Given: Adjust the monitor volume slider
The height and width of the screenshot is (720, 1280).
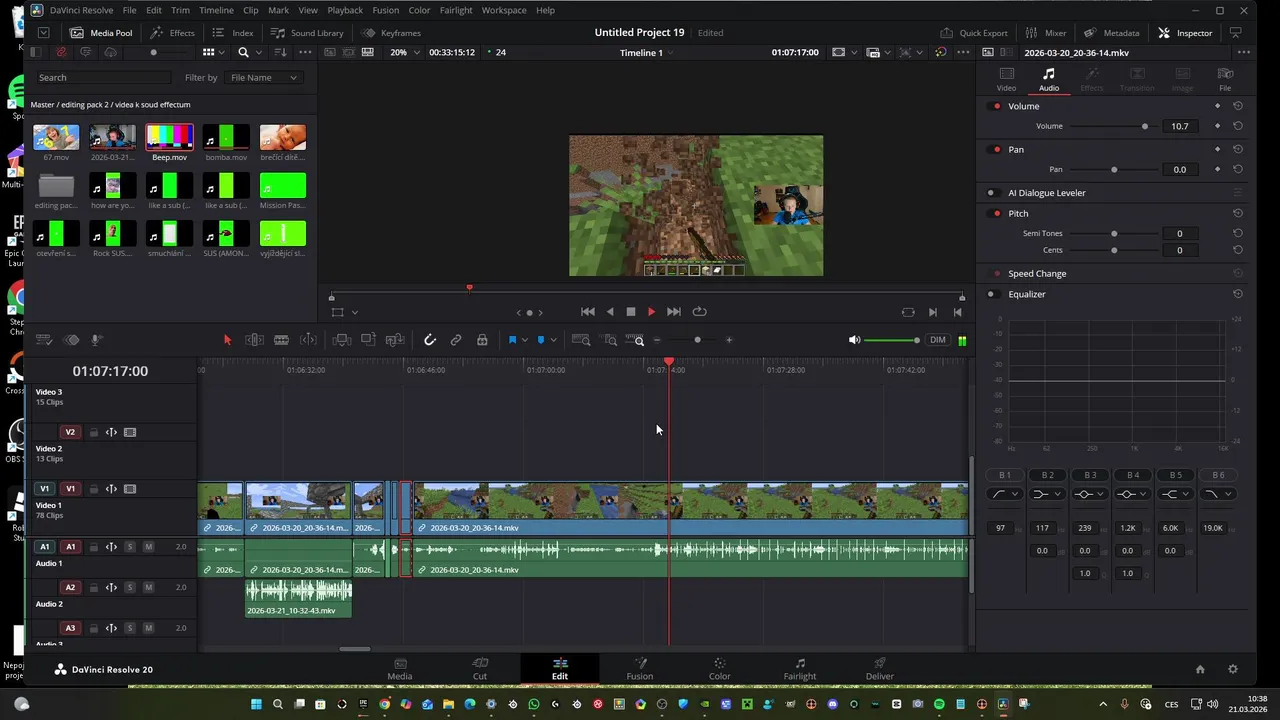Looking at the screenshot, I should tap(892, 340).
